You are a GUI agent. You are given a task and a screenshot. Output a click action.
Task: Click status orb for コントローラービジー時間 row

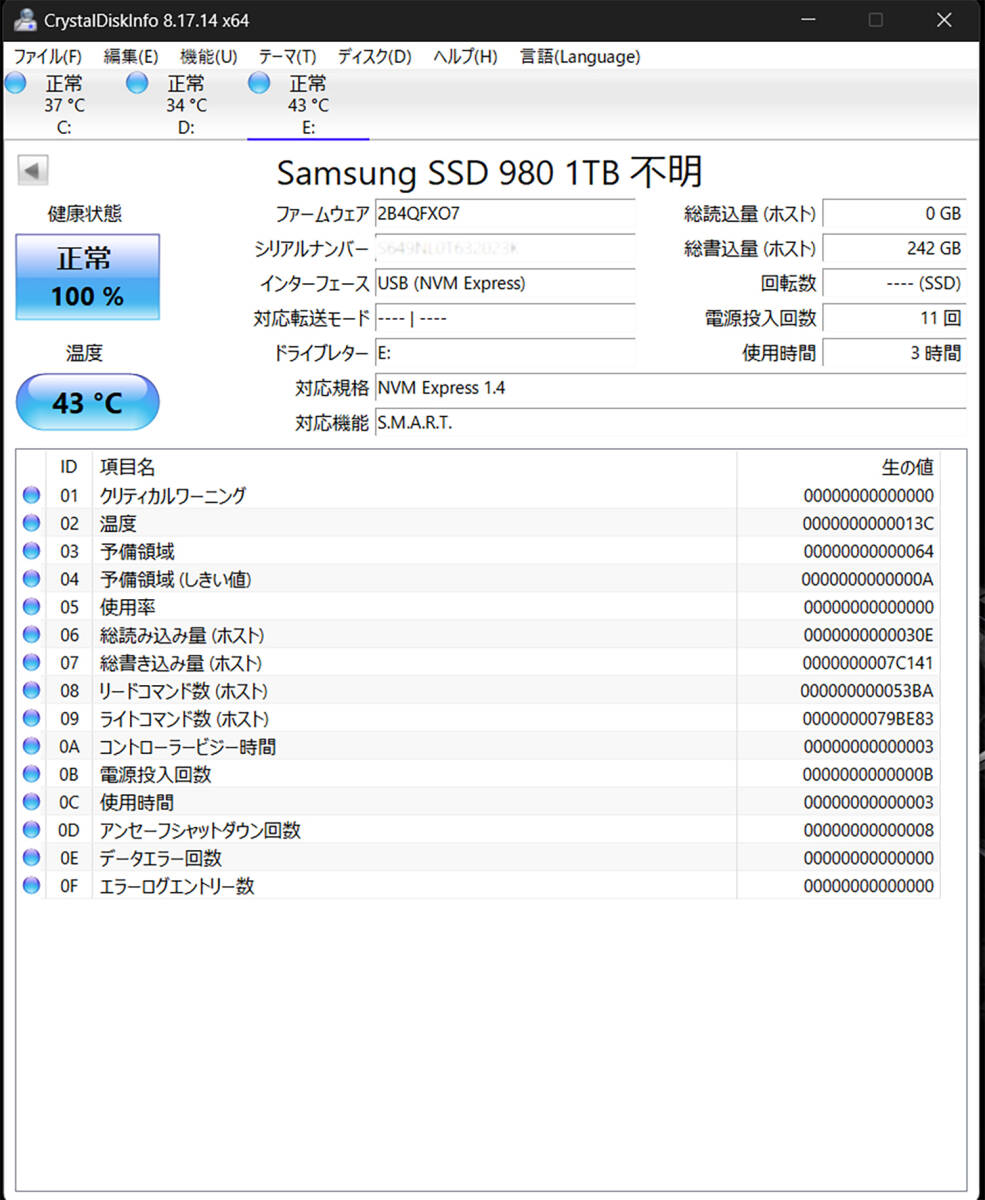coord(31,747)
